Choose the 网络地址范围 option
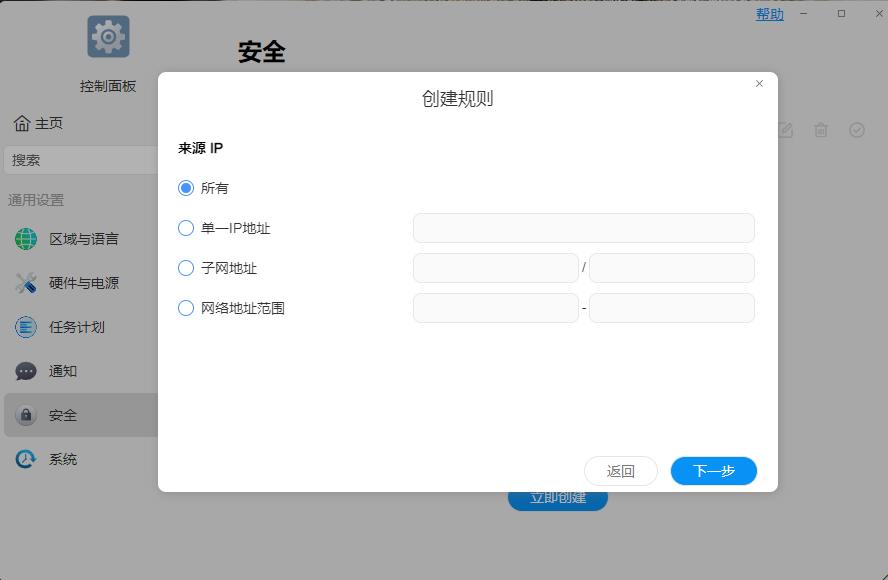Screen dimensions: 888x580 (185, 308)
